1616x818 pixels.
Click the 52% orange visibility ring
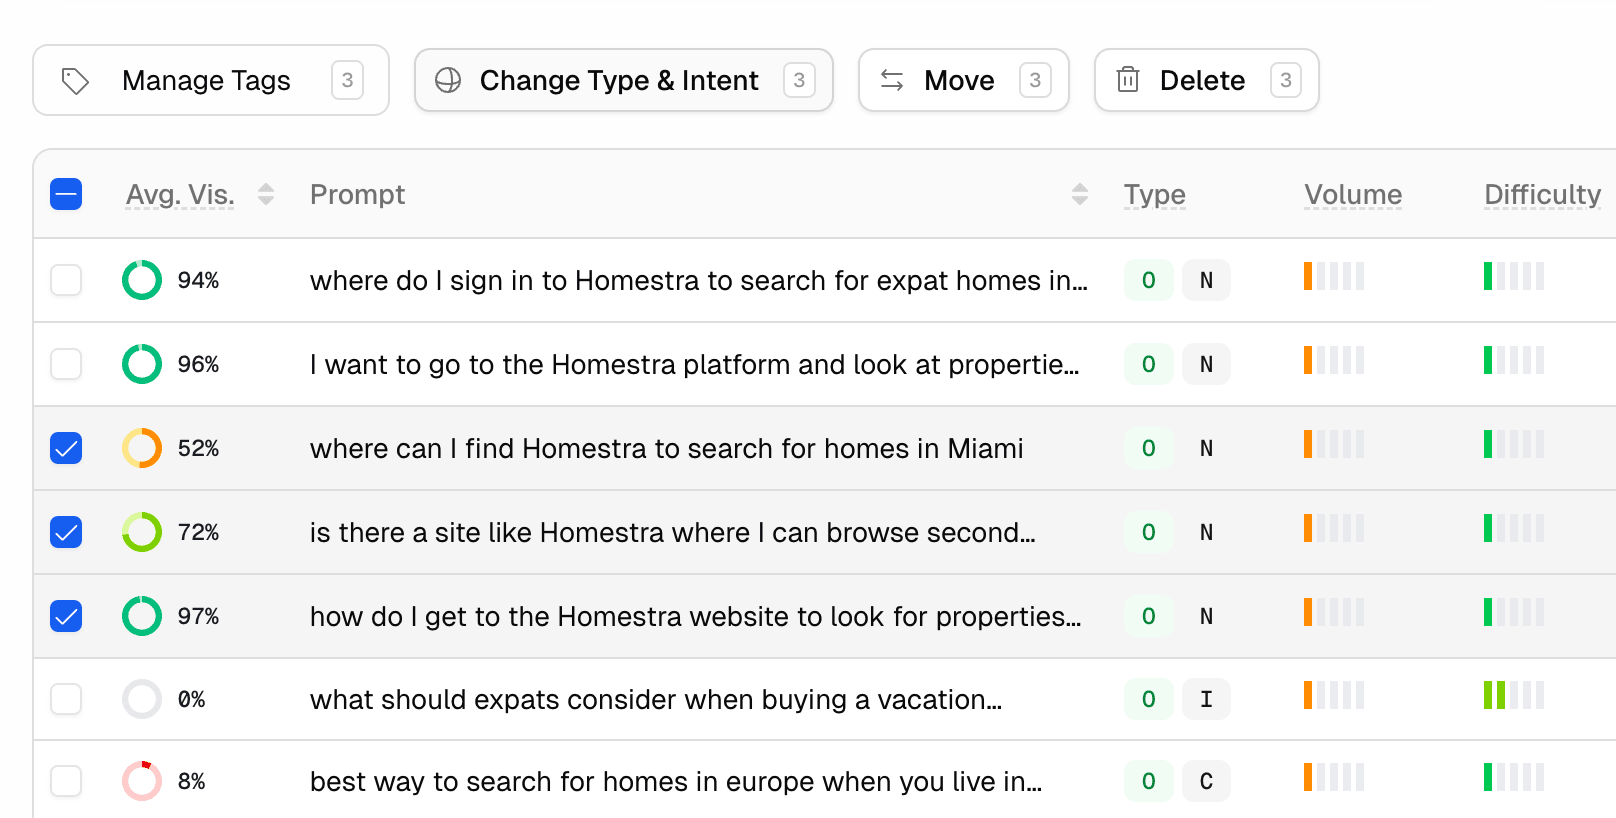click(142, 448)
